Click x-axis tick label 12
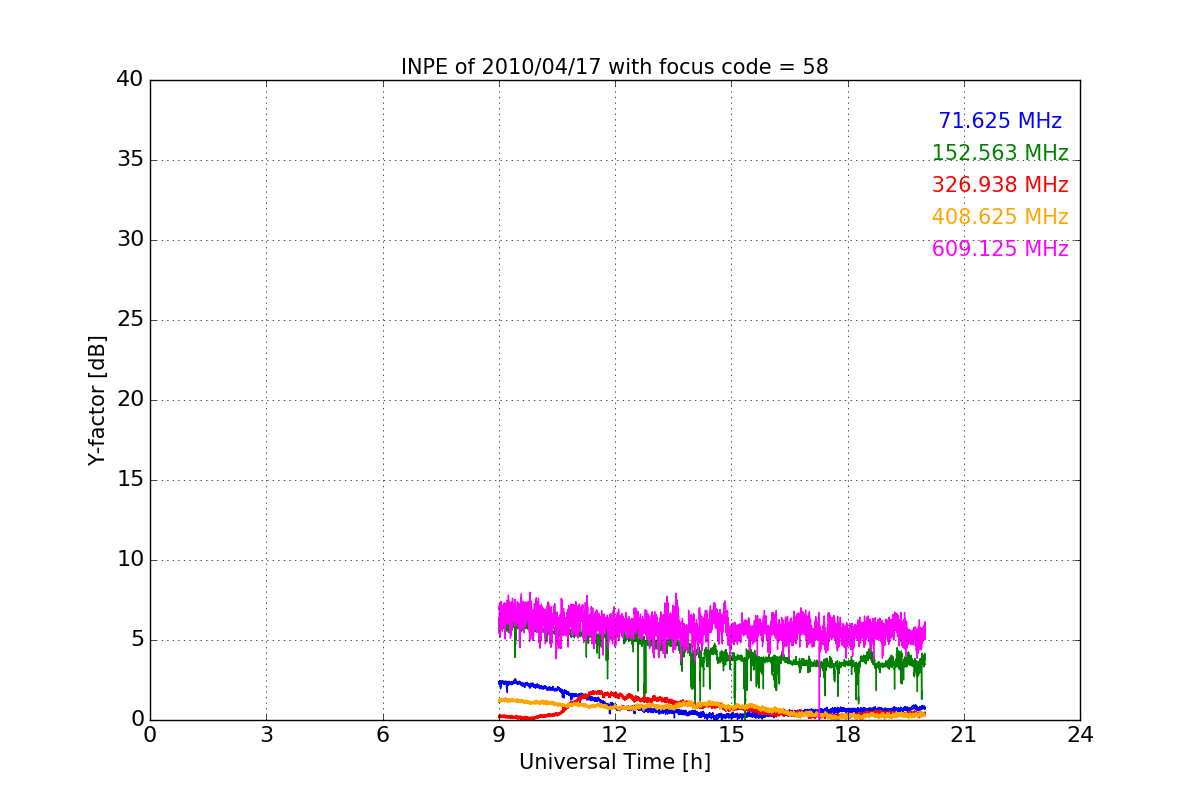Screen dimensions: 1200x800 click(x=615, y=735)
